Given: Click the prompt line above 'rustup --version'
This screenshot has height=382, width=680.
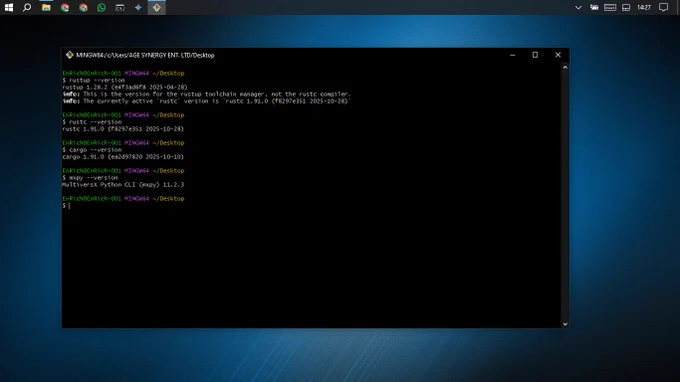Looking at the screenshot, I should tap(123, 73).
